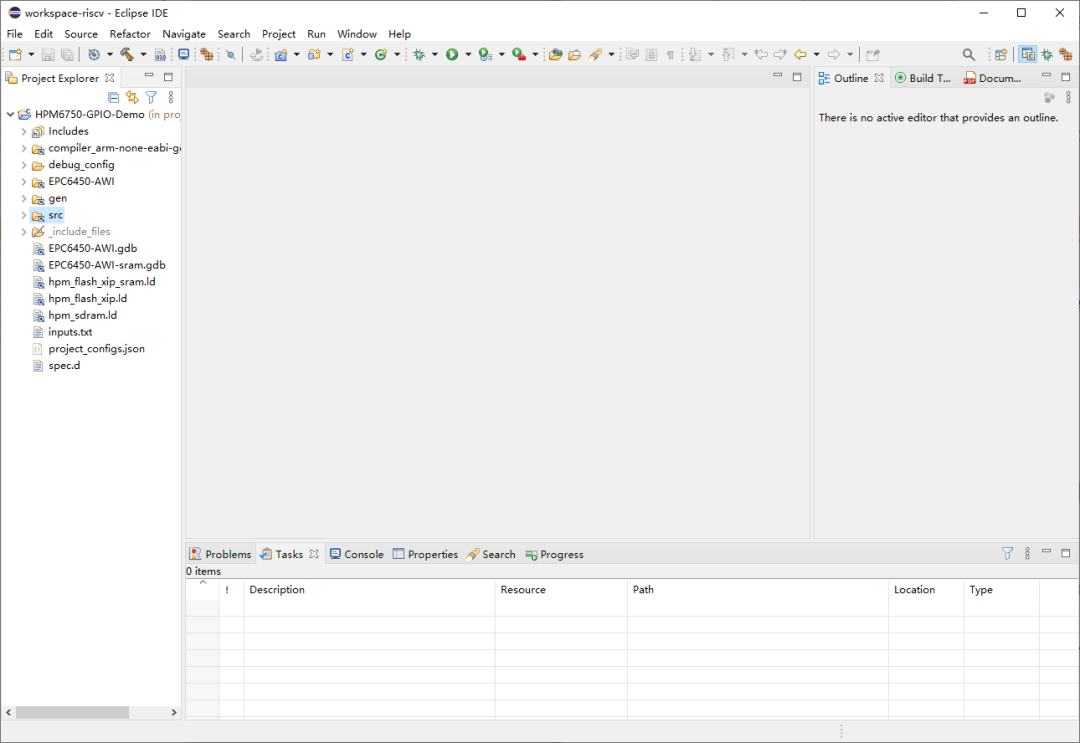Collapse the HPM6750-GPIO-Demo project node
Screen dimensions: 1080x743
(10, 114)
